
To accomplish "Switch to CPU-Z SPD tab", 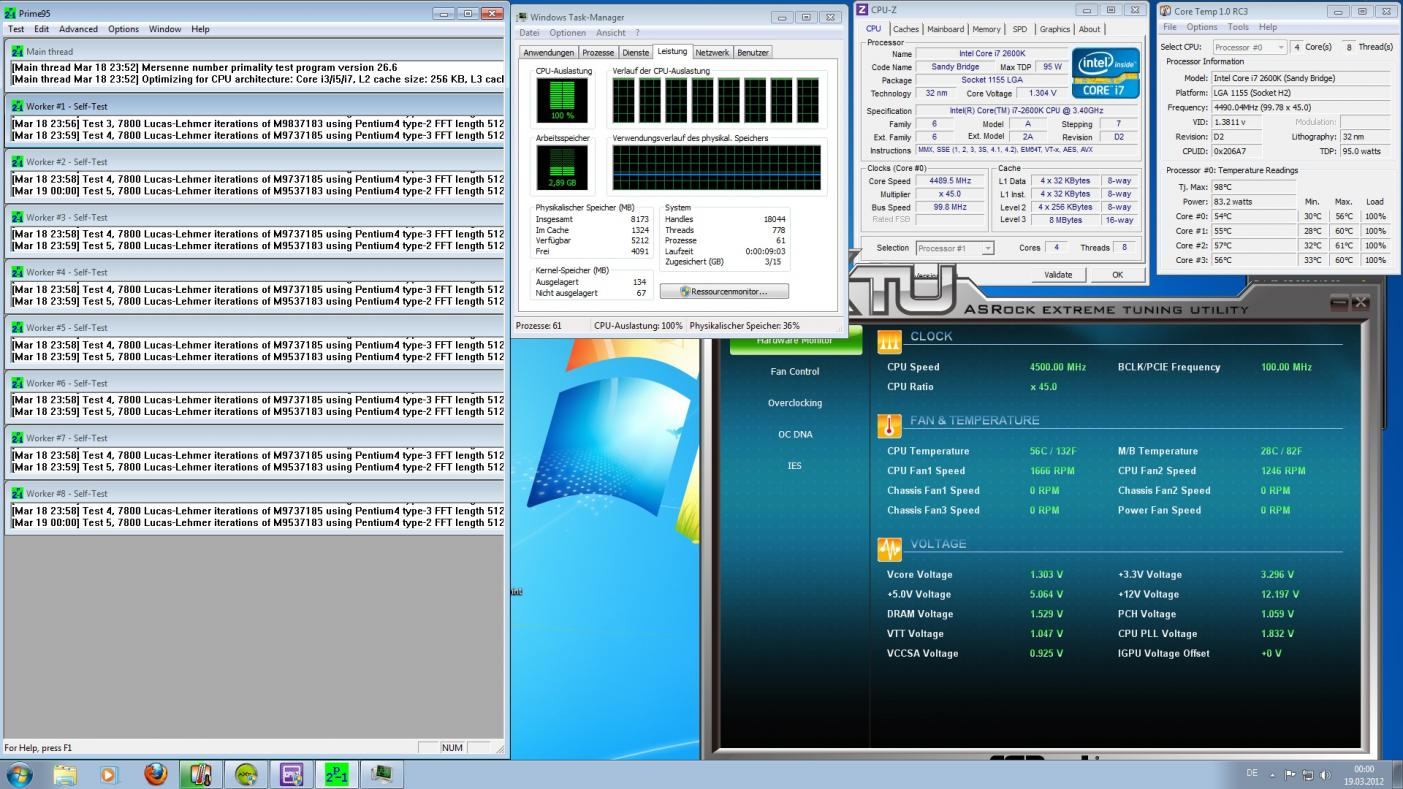I will click(1019, 29).
